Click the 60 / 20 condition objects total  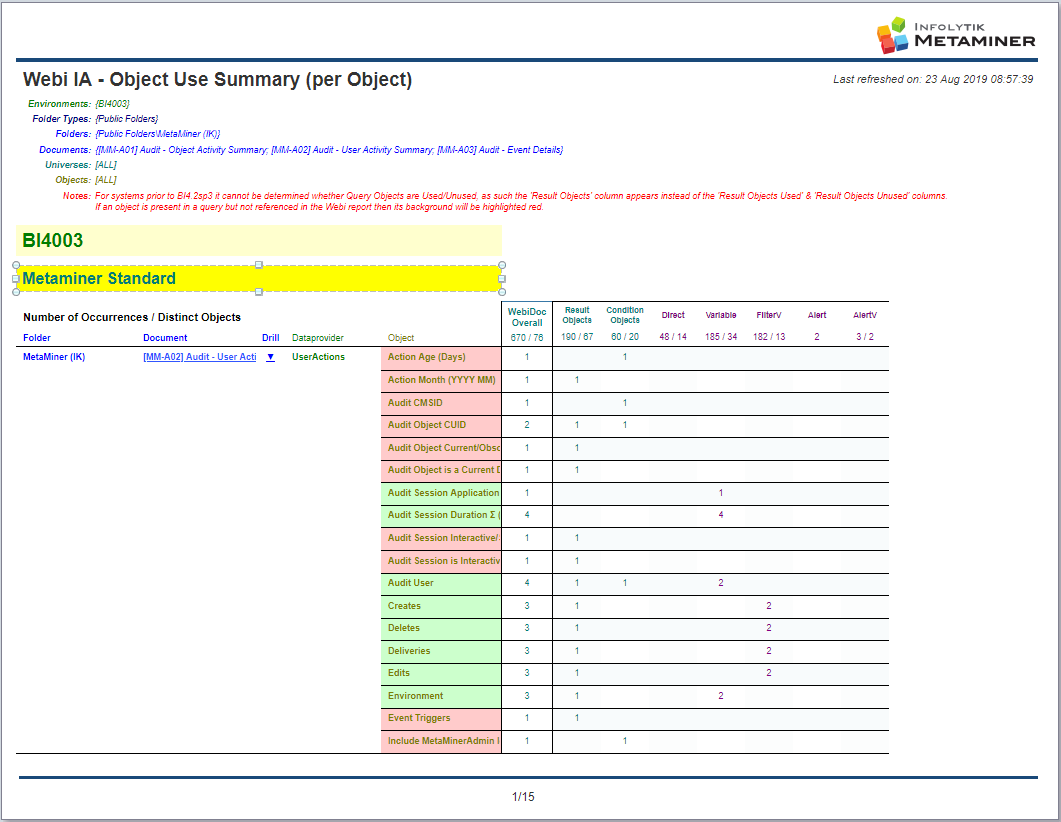(x=625, y=337)
